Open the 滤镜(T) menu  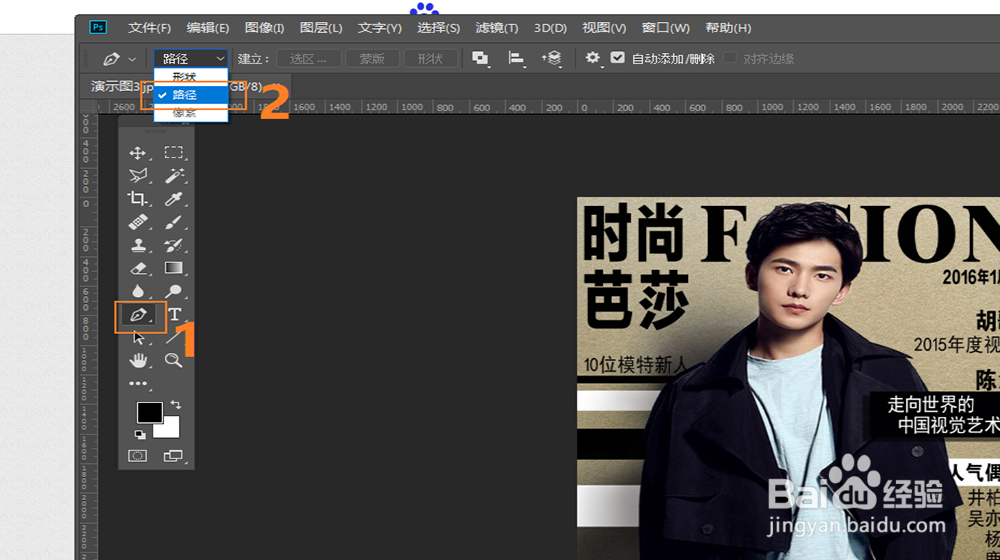496,27
